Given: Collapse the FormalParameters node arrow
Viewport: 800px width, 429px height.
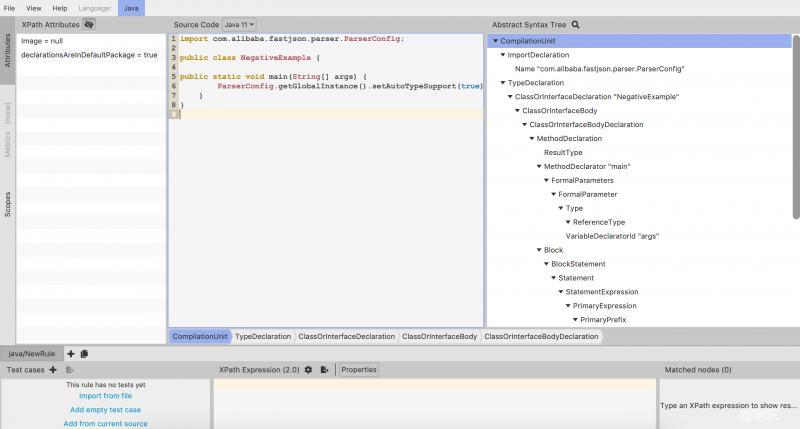Looking at the screenshot, I should pyautogui.click(x=546, y=180).
